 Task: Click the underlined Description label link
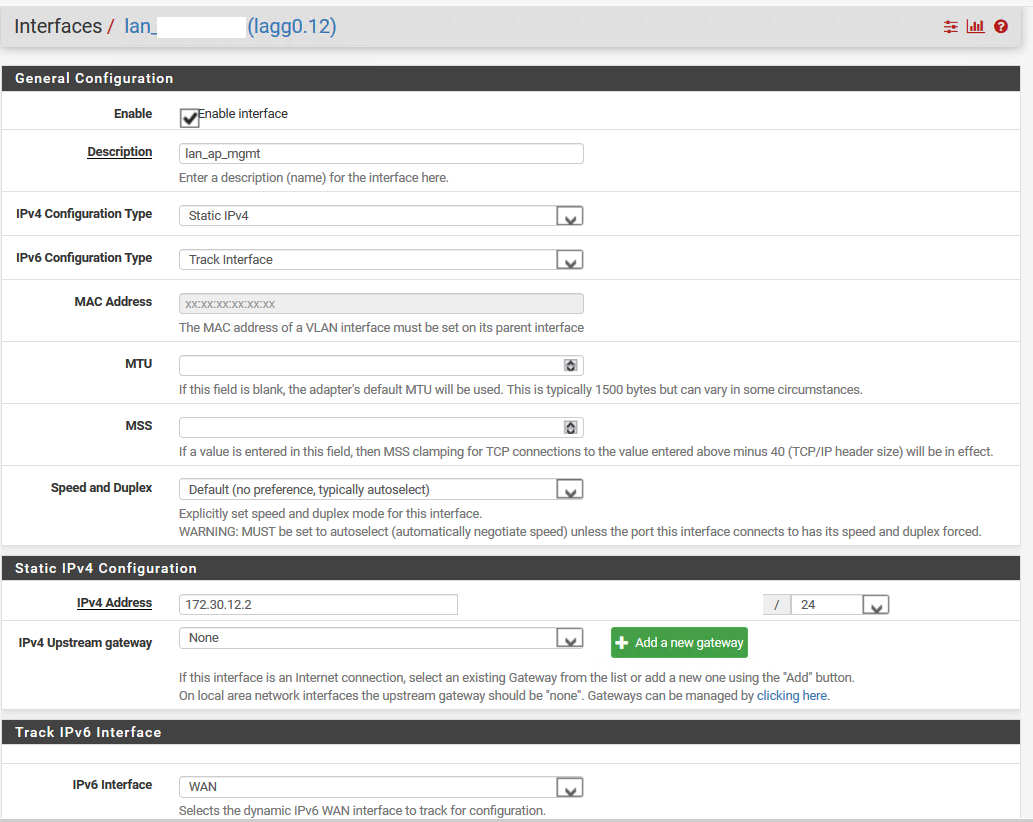pyautogui.click(x=119, y=151)
